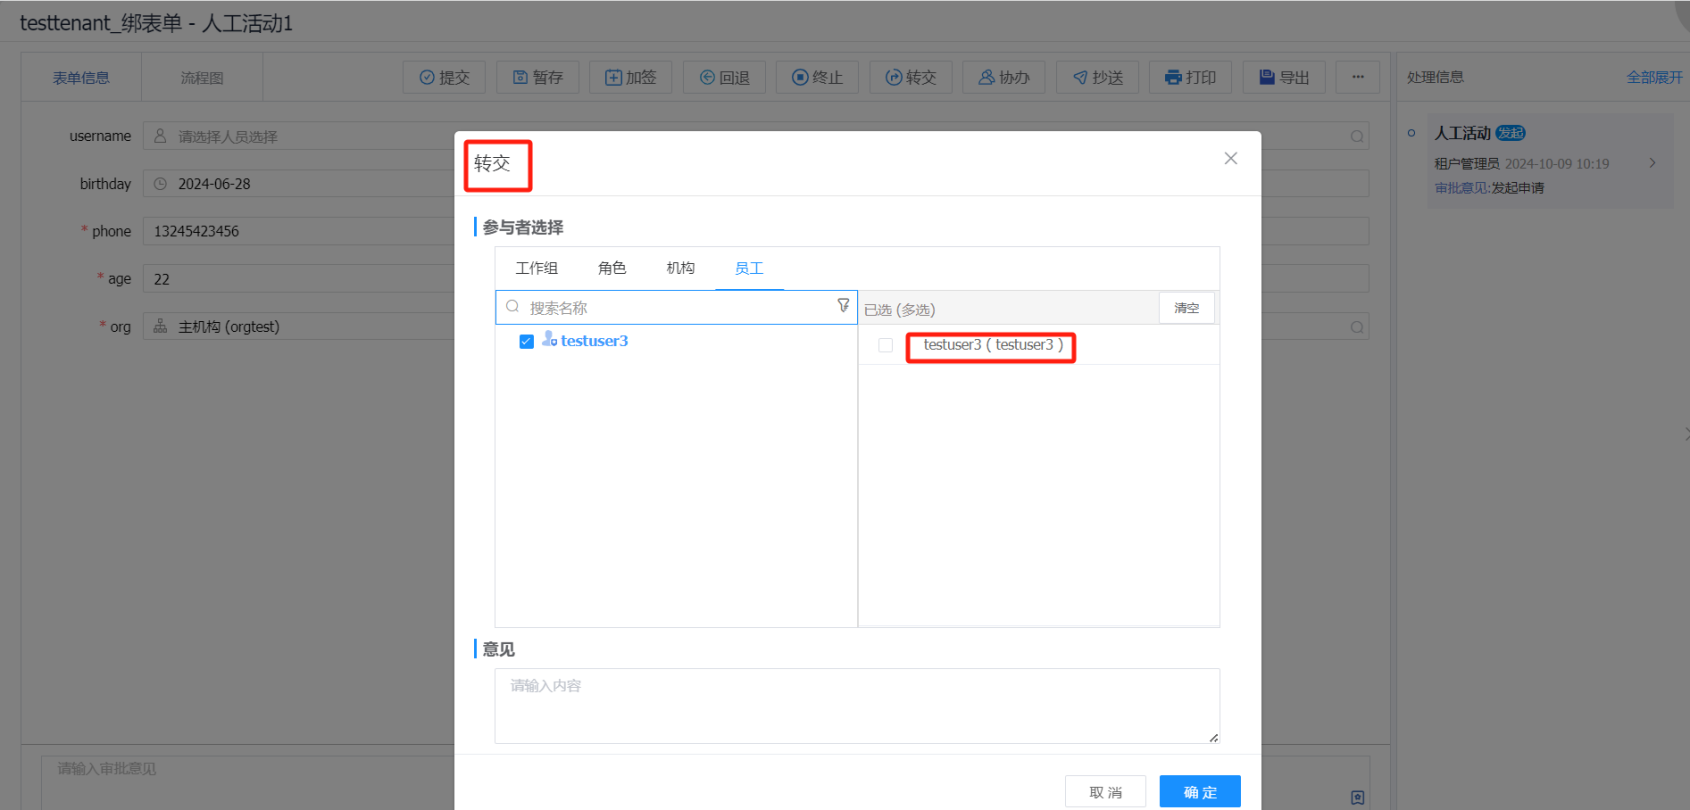Tick the checkbox beside selected testuser3 (testuser3)

pos(885,345)
